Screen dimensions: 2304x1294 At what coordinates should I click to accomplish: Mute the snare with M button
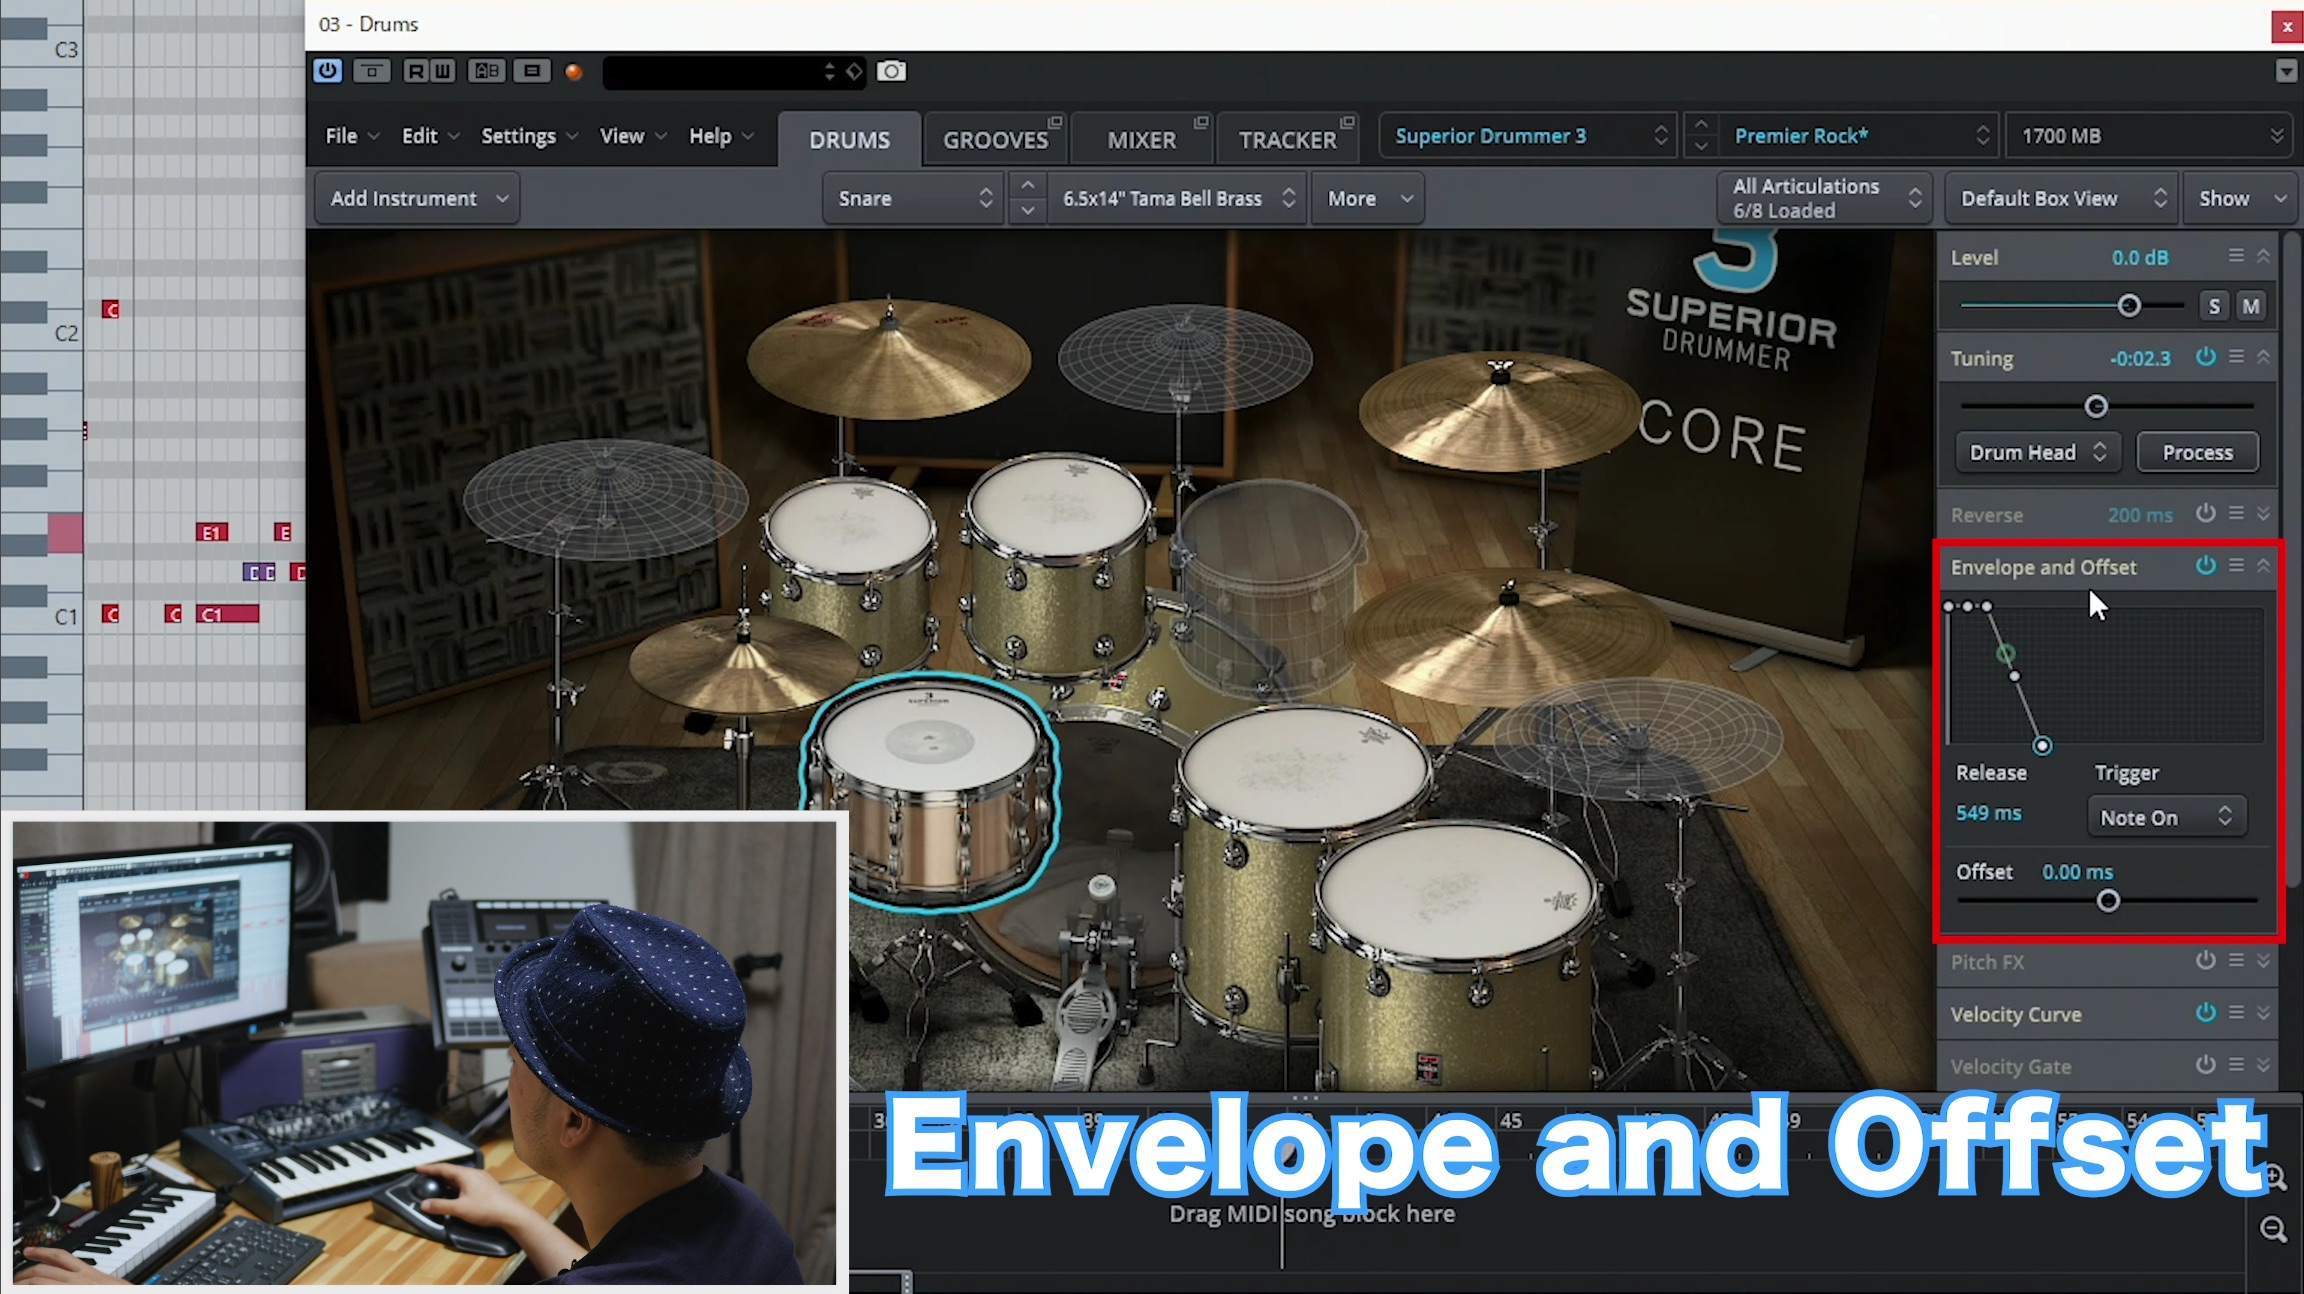point(2251,306)
